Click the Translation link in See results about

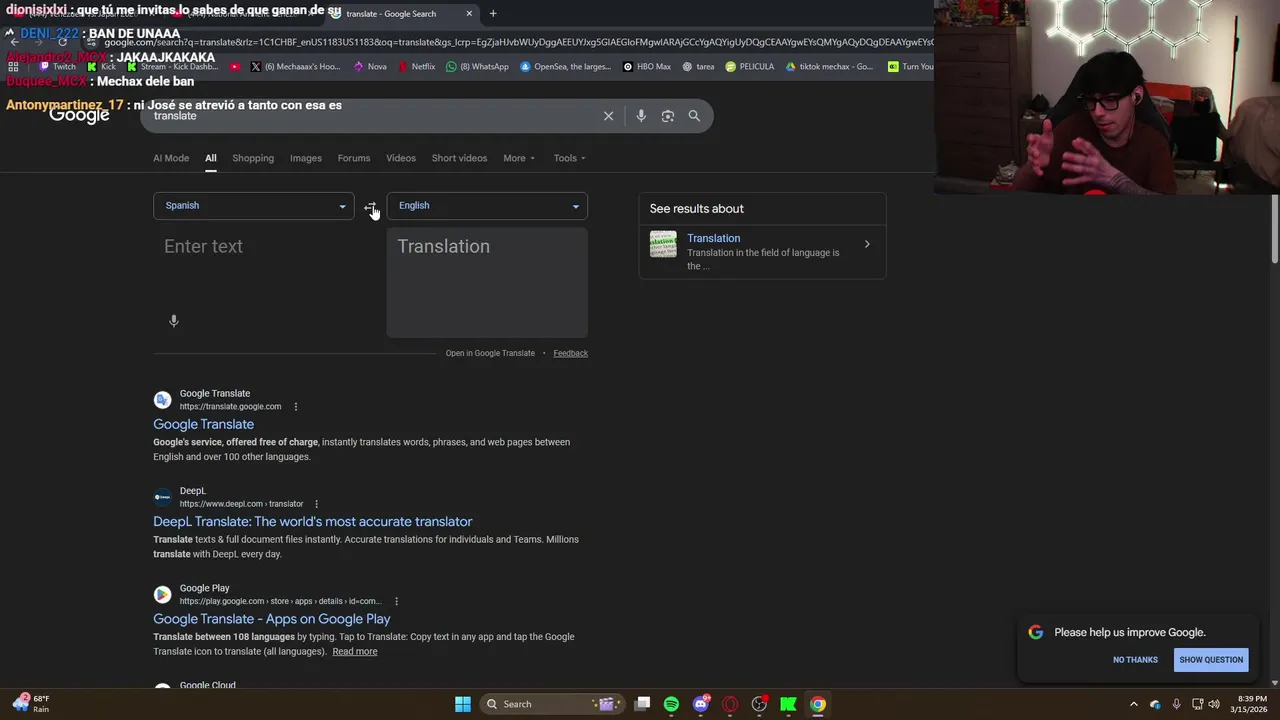[x=713, y=238]
